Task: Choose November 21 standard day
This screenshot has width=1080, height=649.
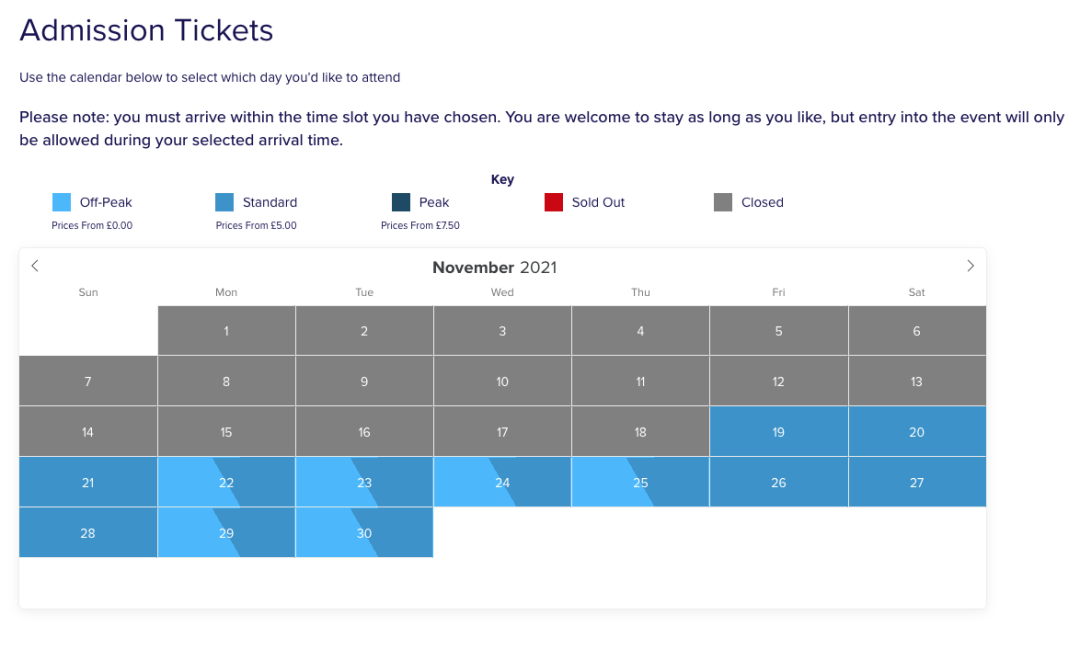Action: pyautogui.click(x=88, y=482)
